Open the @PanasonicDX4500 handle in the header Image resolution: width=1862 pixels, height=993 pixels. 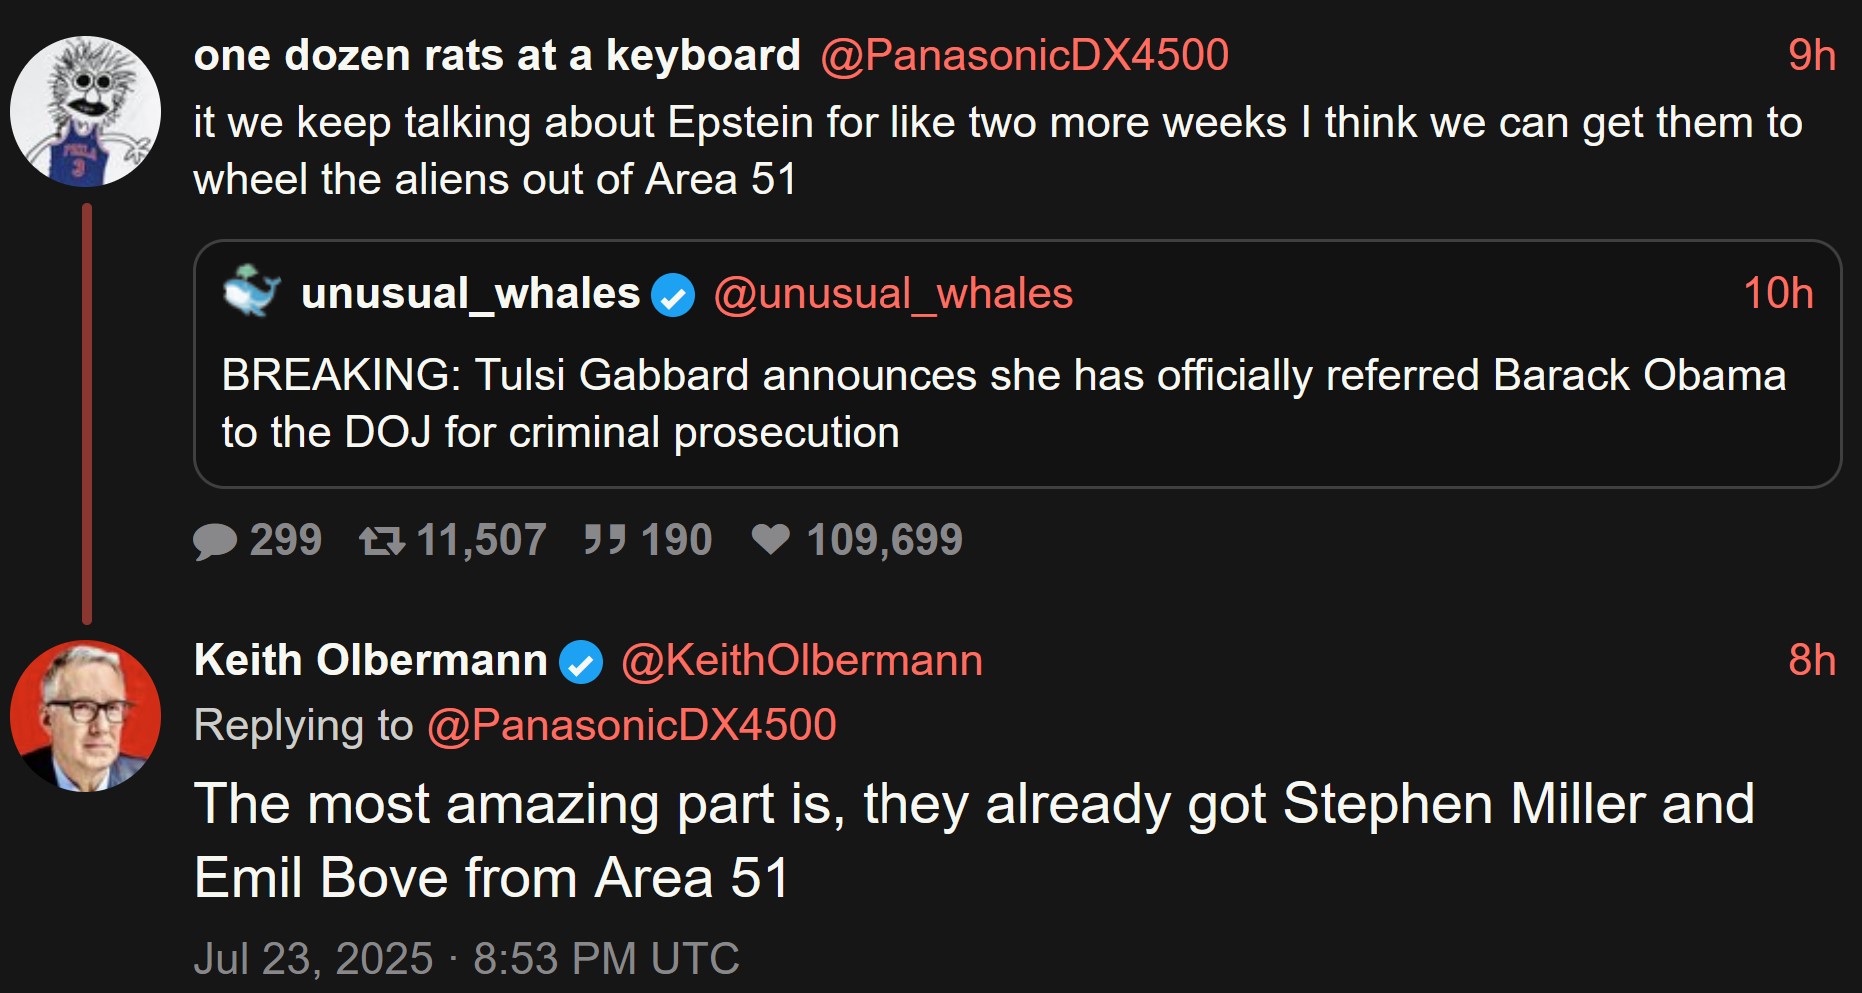(1024, 55)
